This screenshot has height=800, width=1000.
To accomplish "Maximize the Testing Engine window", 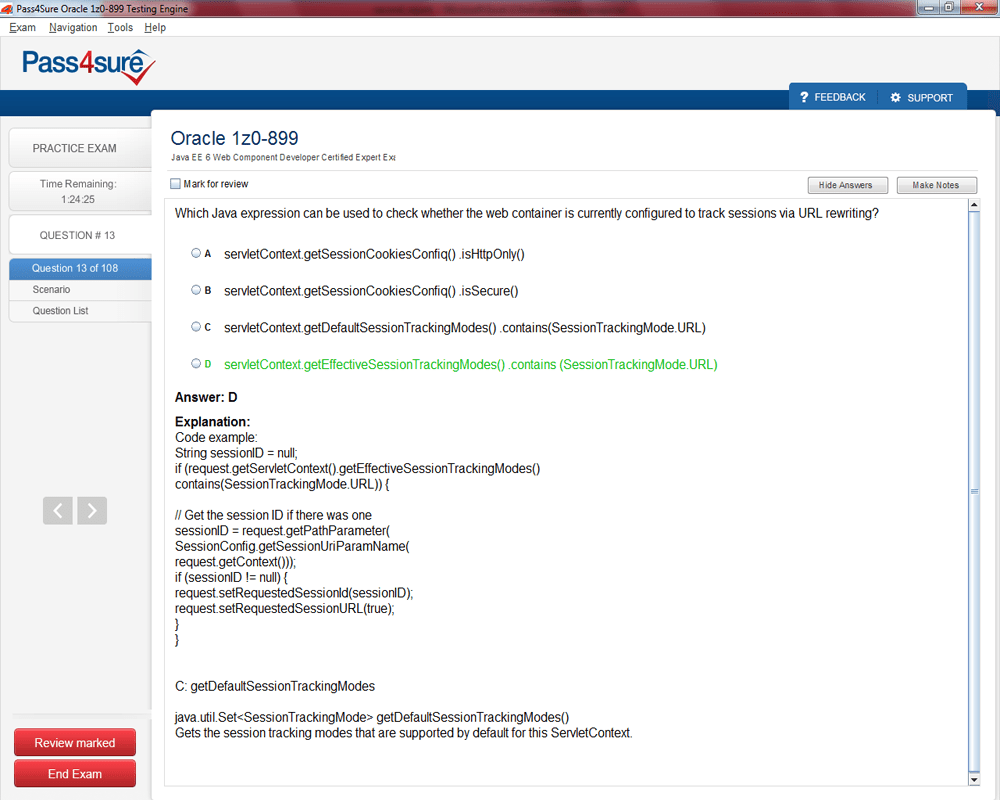I will click(x=949, y=7).
